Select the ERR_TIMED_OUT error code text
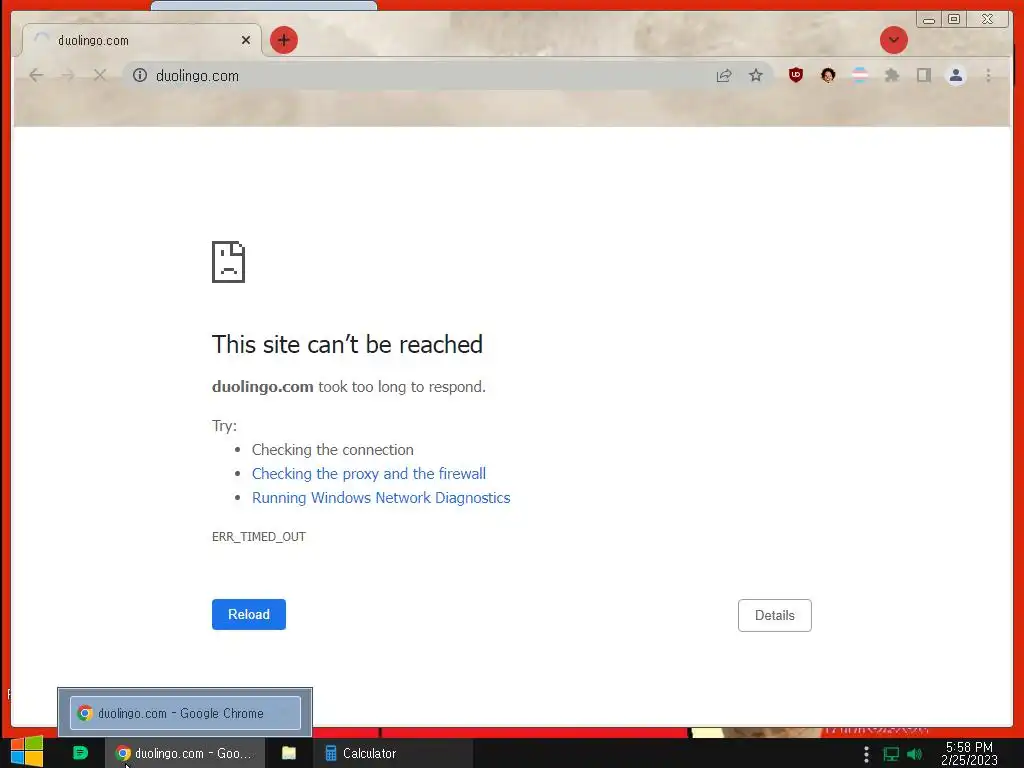 pyautogui.click(x=259, y=537)
